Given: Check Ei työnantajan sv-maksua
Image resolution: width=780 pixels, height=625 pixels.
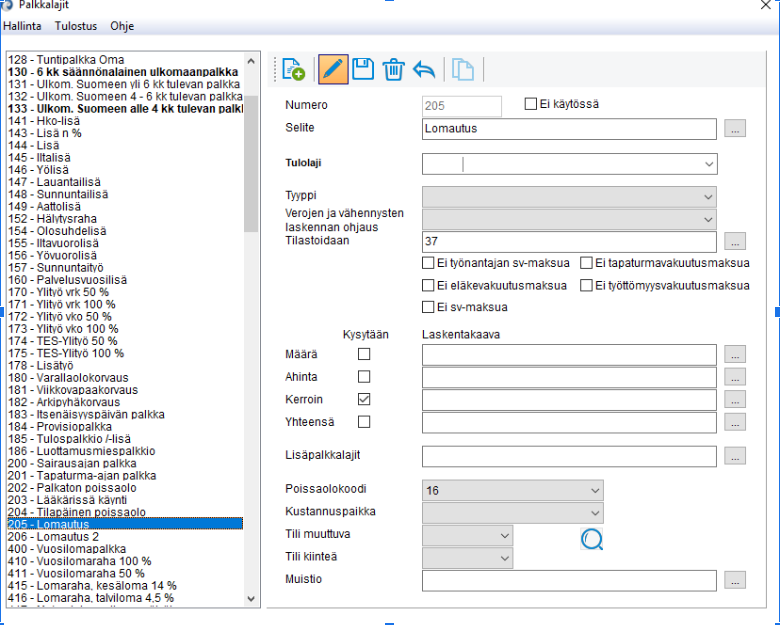Looking at the screenshot, I should 428,263.
